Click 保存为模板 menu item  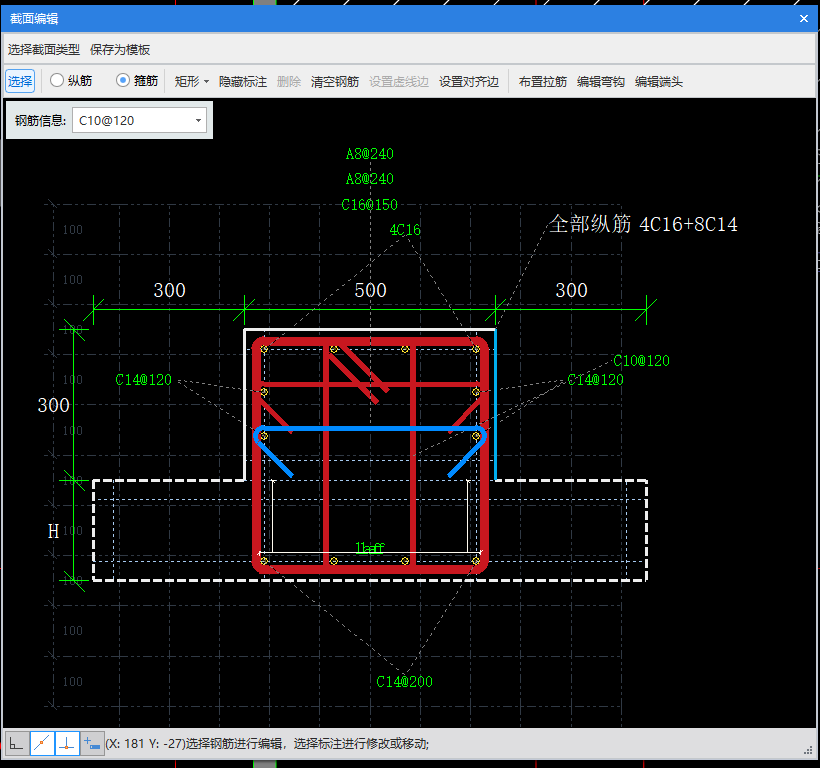coord(120,50)
